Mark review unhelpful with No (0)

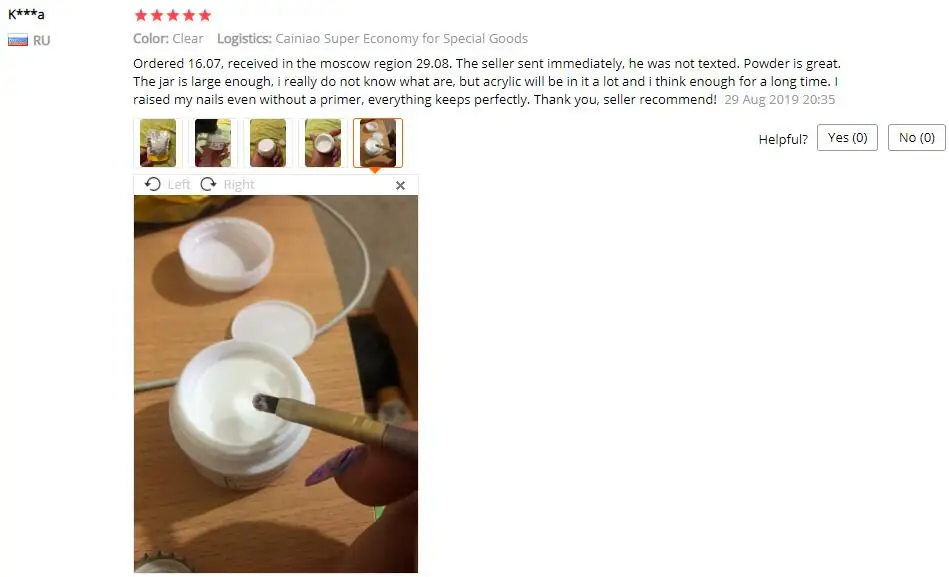(x=917, y=137)
